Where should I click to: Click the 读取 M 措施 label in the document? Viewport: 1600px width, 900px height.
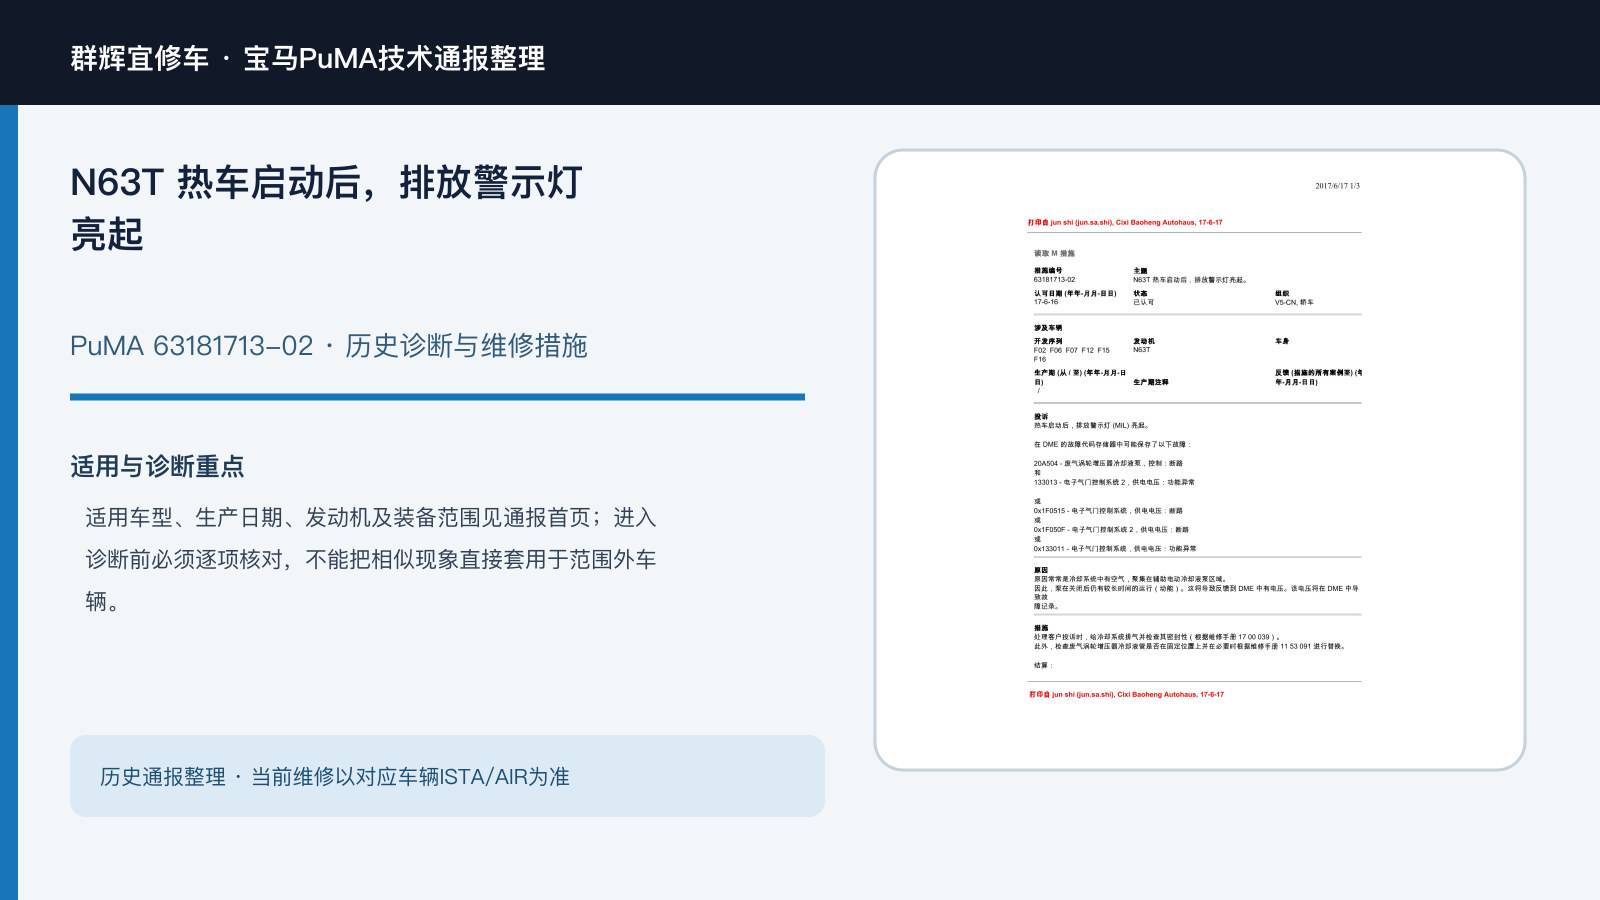[x=1054, y=254]
